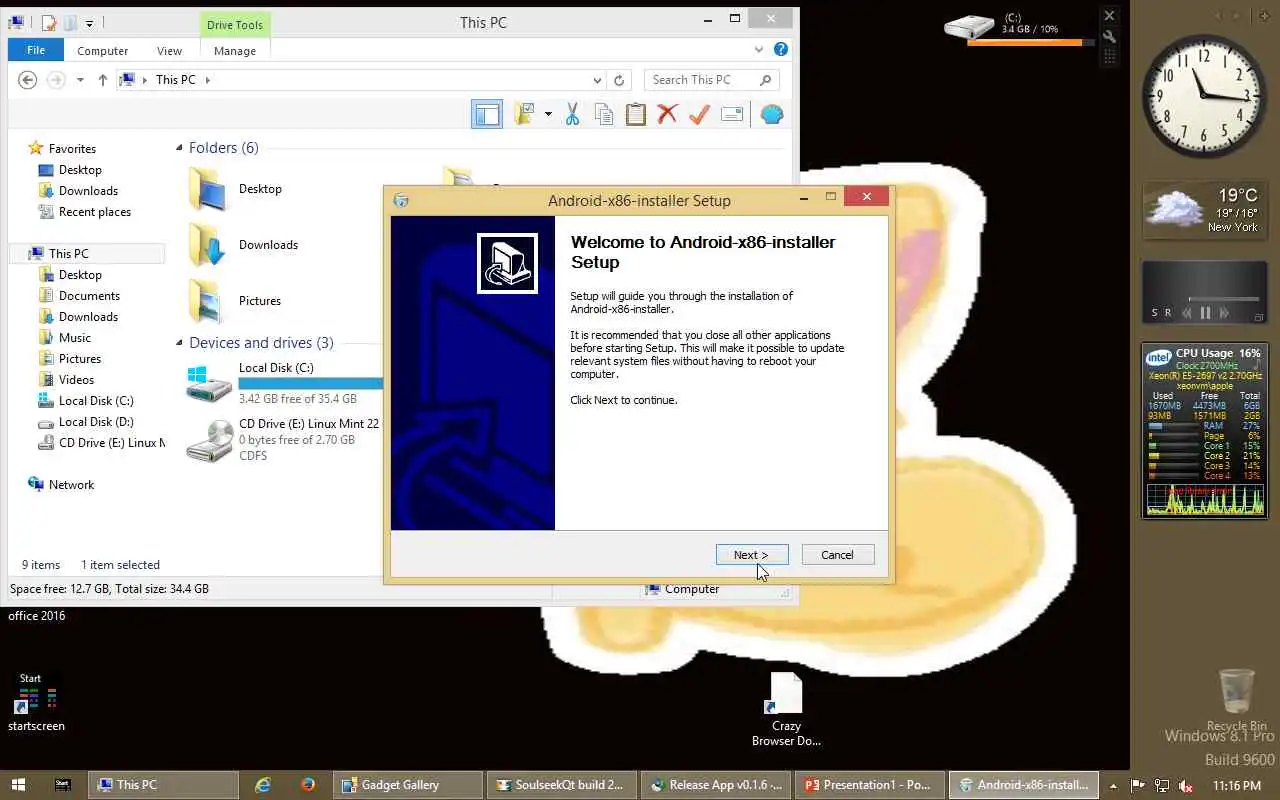
Task: Collapse the Devices and drives (3) group
Action: click(x=179, y=343)
